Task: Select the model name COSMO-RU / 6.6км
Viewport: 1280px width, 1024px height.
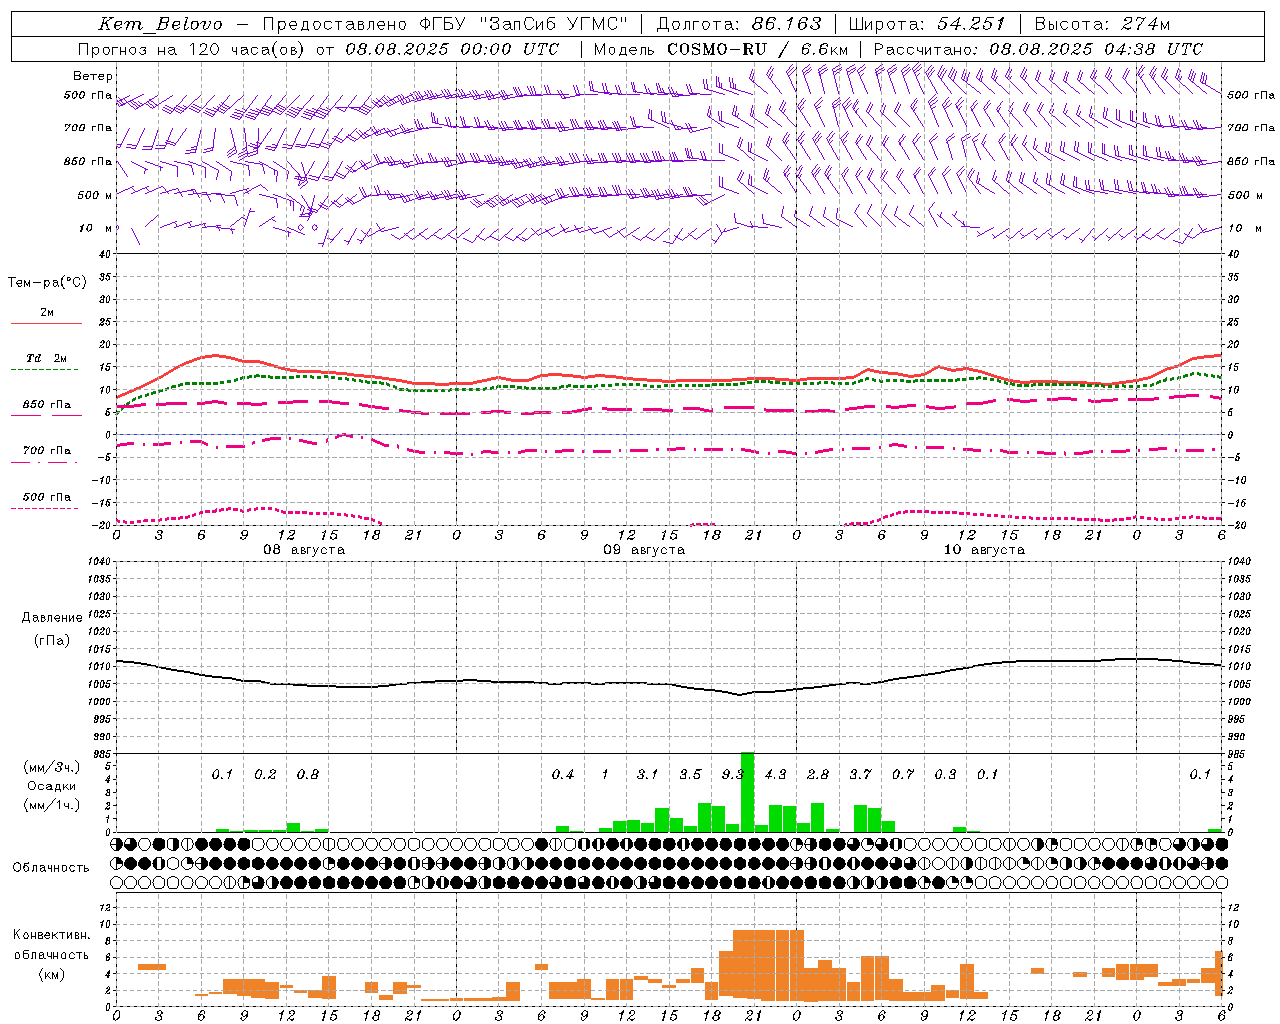Action: point(757,49)
